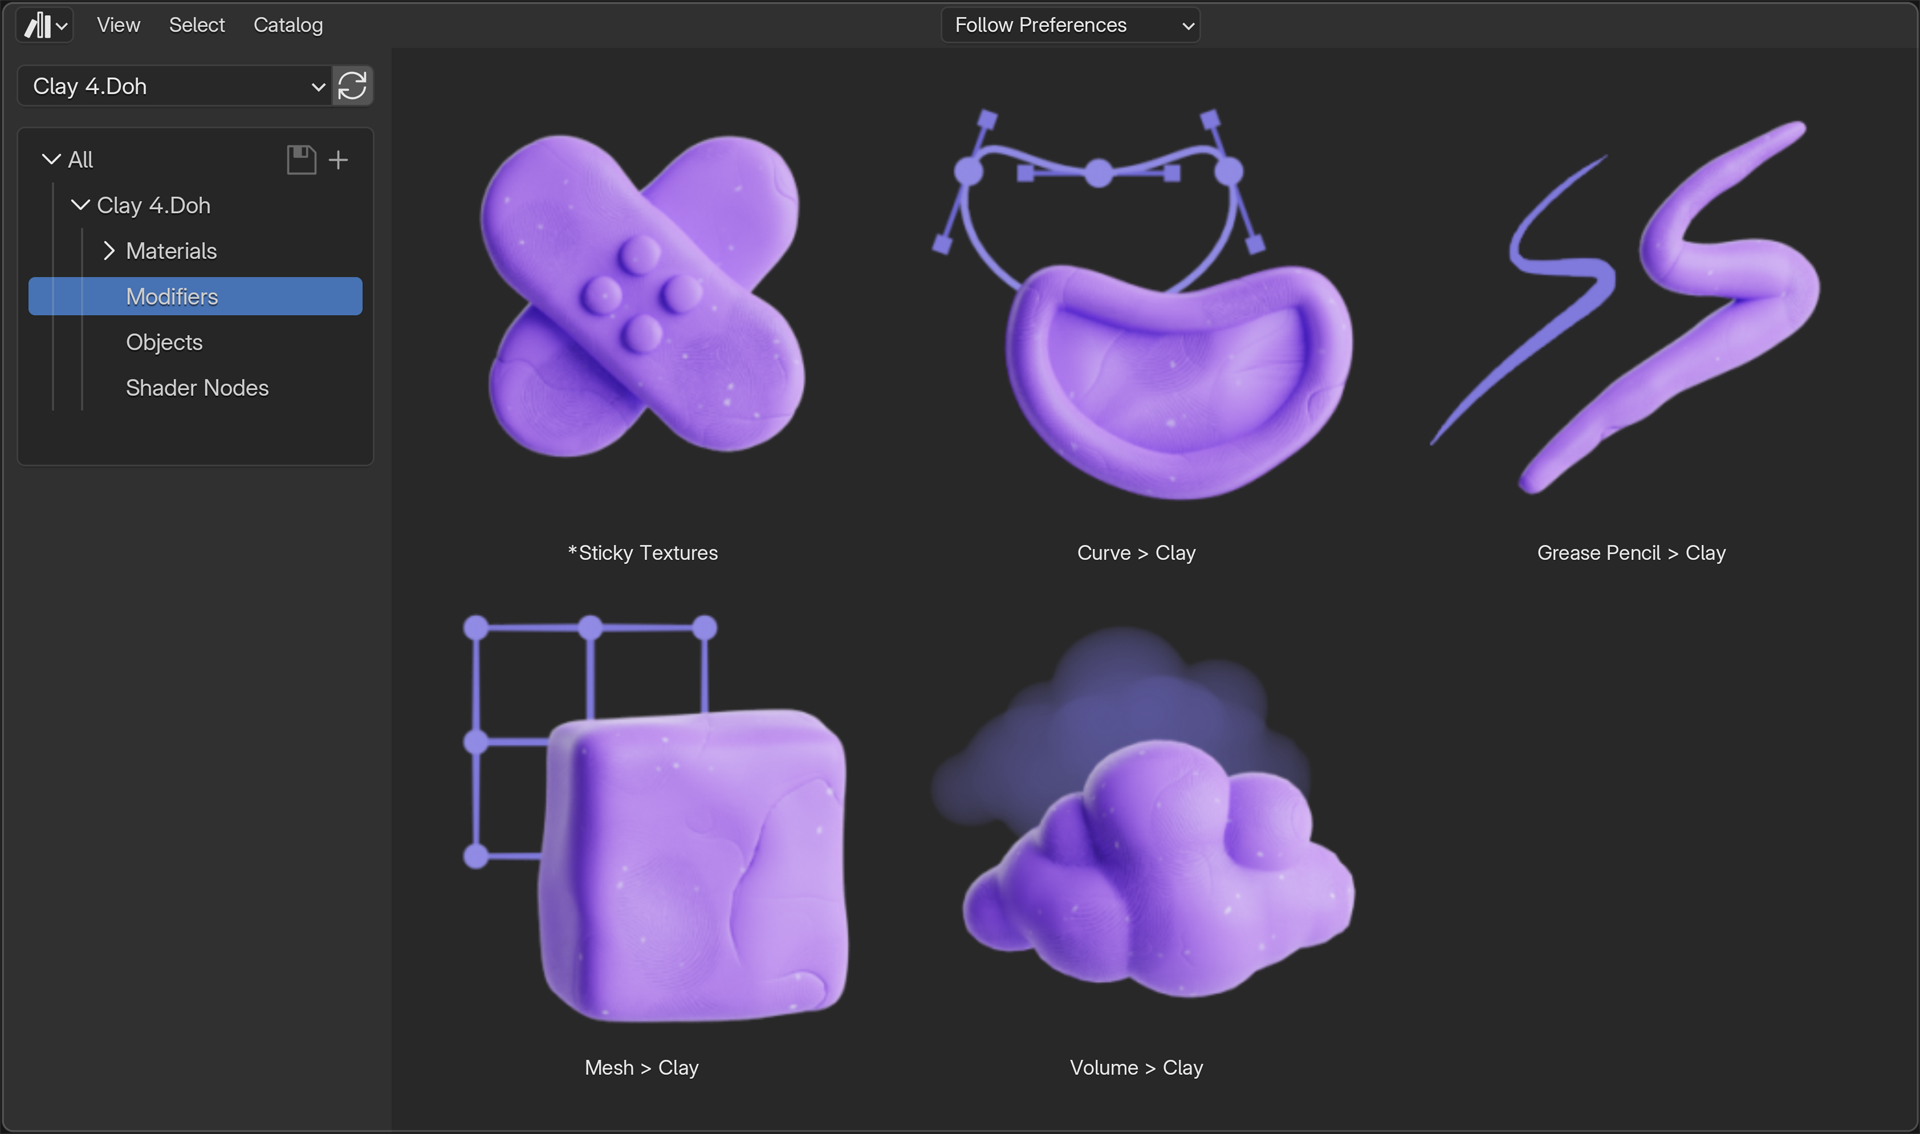Screen dimensions: 1920x1134
Task: Select the Shader Nodes catalog
Action: [x=196, y=387]
